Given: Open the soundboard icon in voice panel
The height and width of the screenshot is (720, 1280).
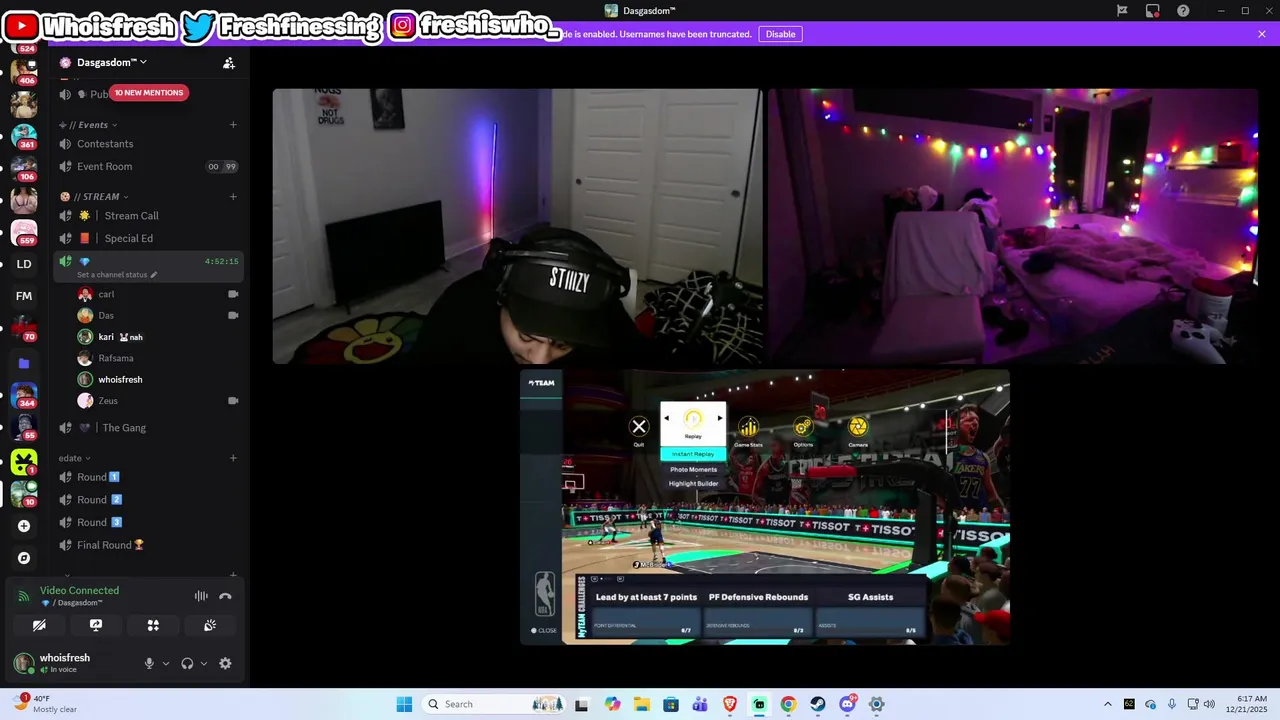Looking at the screenshot, I should (210, 625).
